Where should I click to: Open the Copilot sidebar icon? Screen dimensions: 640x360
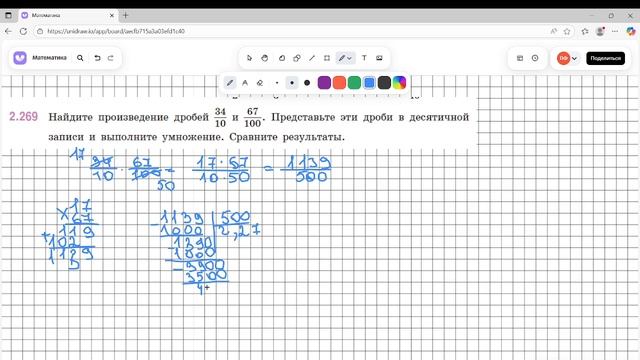[x=631, y=31]
